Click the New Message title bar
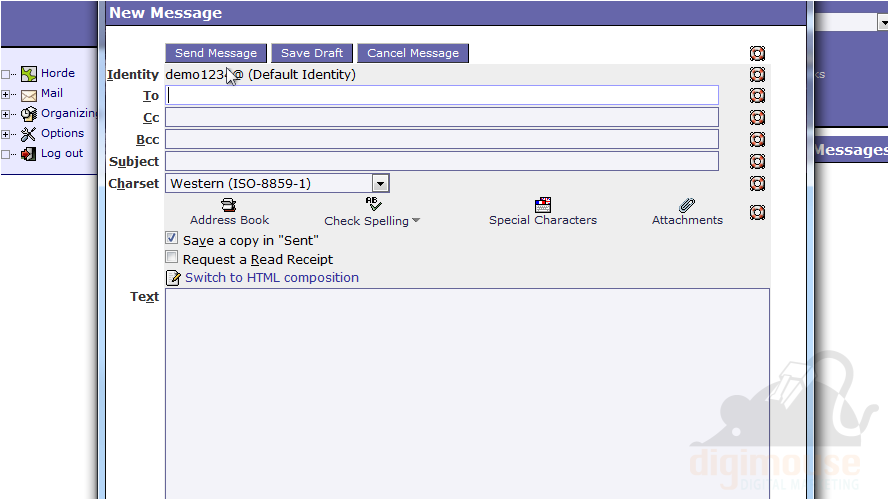This screenshot has height=500, width=889. tap(456, 13)
